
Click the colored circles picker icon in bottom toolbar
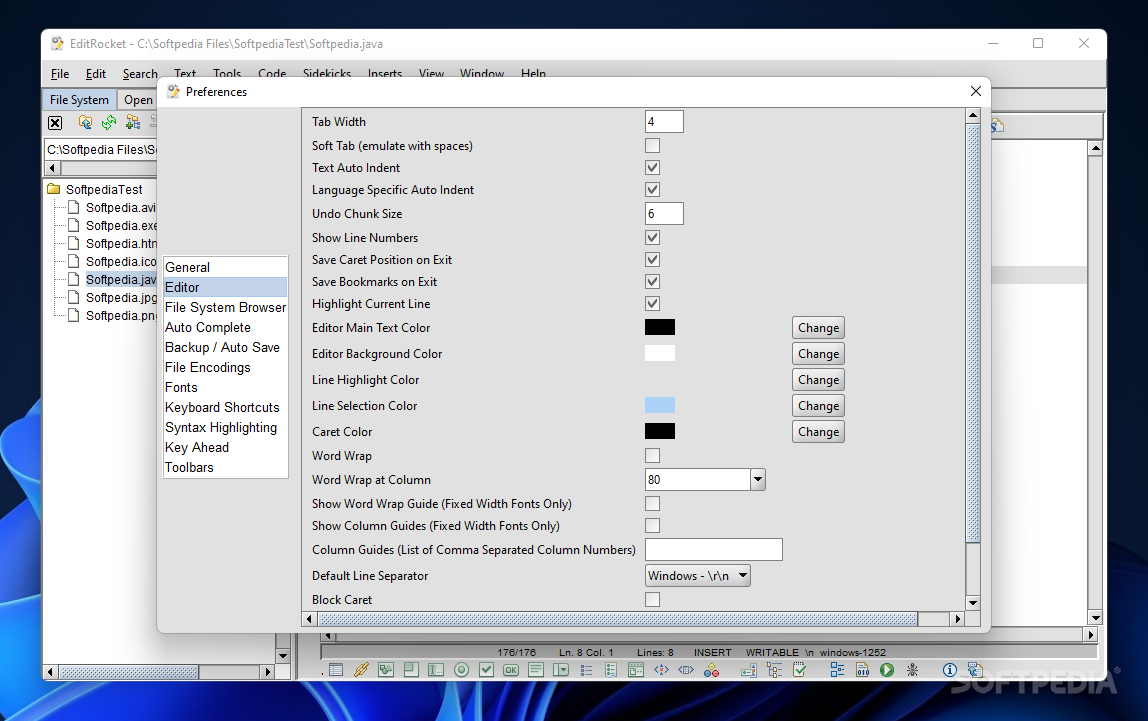pos(711,669)
